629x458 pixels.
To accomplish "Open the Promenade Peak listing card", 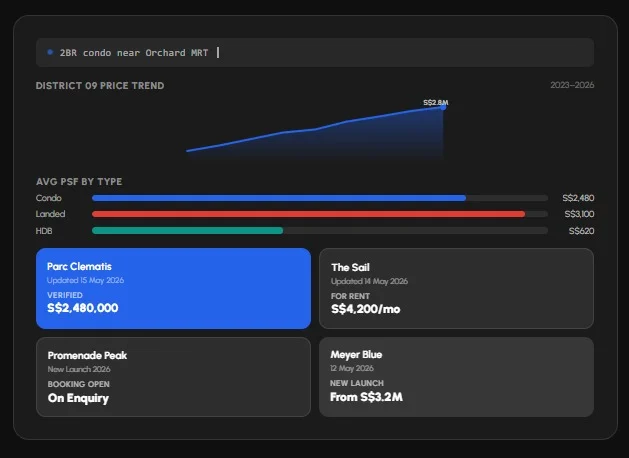I will [173, 377].
